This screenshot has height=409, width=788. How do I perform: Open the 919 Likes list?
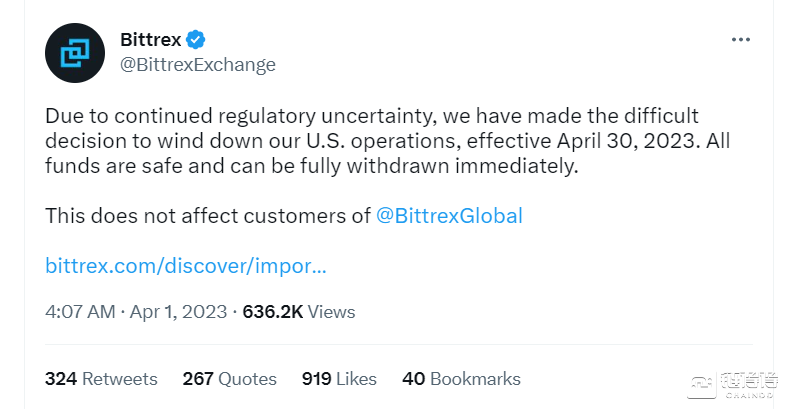339,379
